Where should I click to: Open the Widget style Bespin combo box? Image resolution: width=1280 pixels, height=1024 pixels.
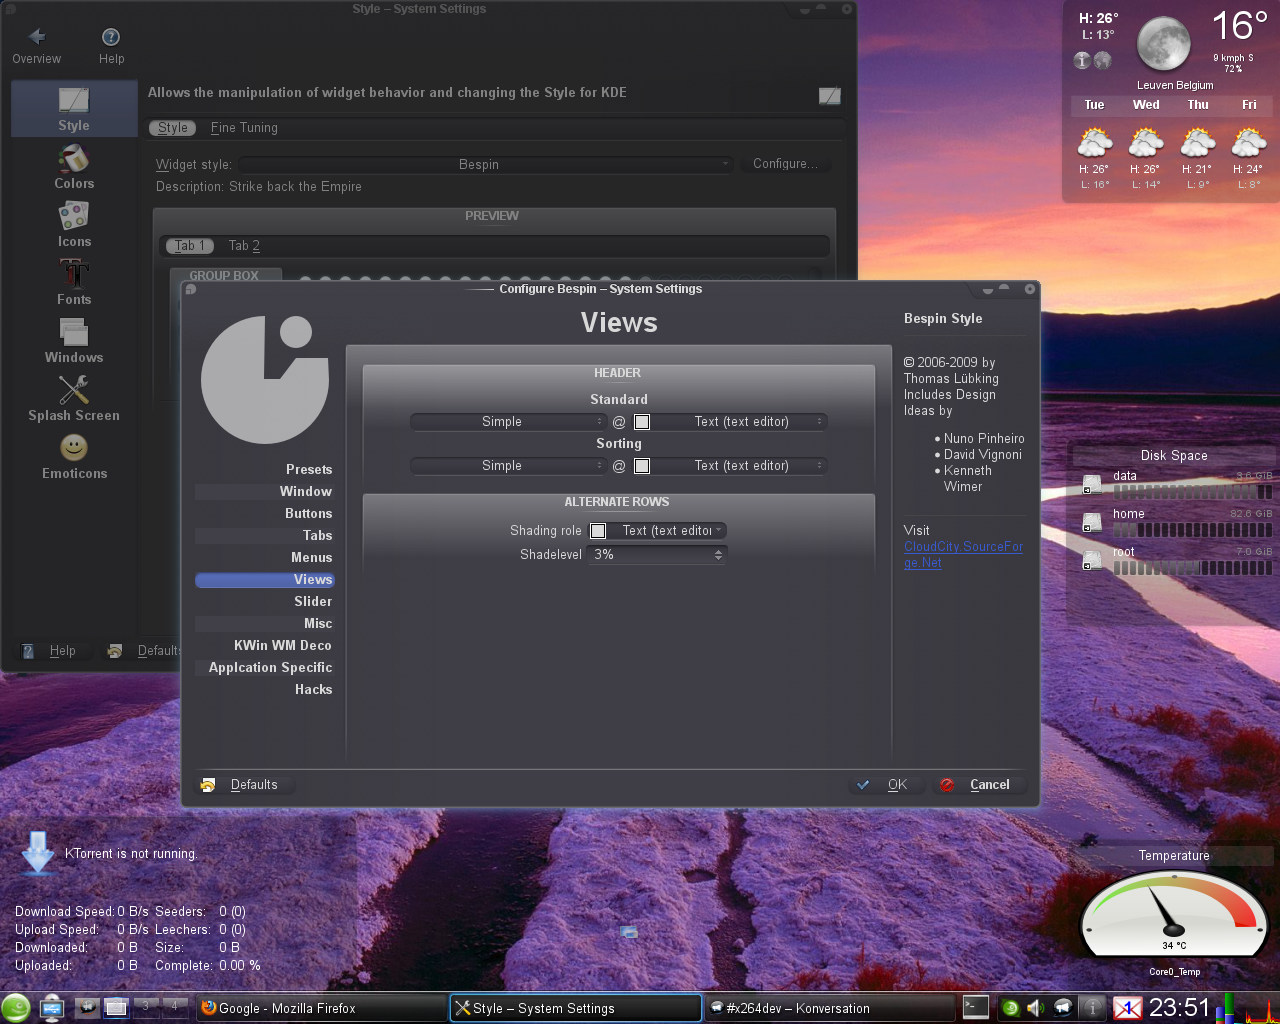485,164
